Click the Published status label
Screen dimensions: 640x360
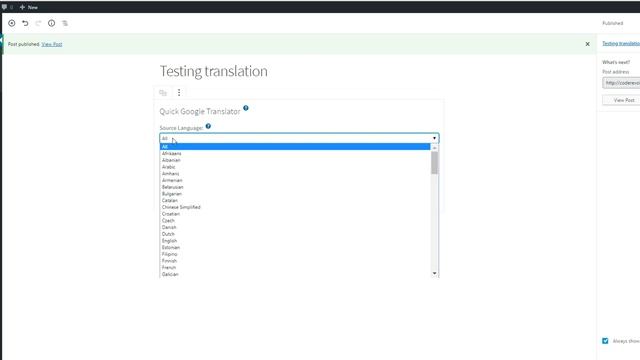(613, 23)
